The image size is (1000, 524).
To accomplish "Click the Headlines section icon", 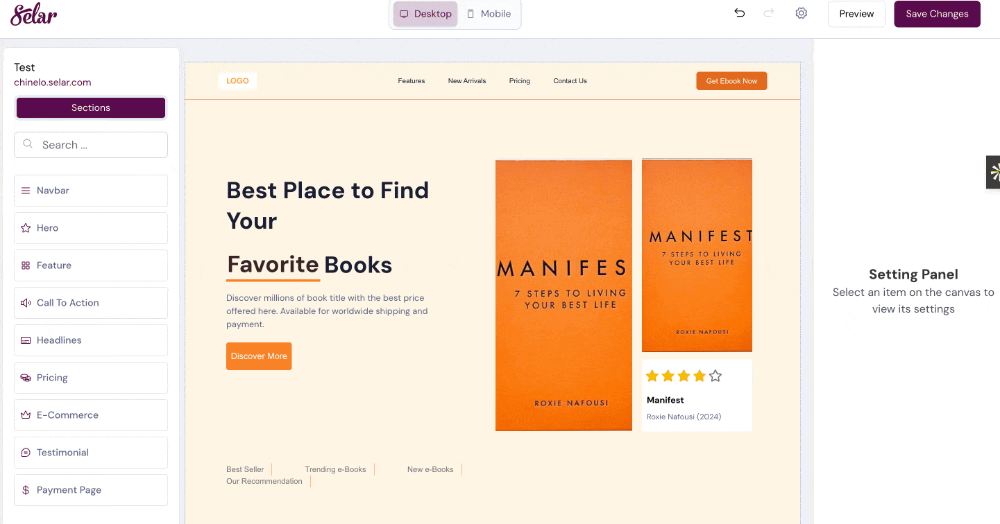I will click(x=26, y=340).
